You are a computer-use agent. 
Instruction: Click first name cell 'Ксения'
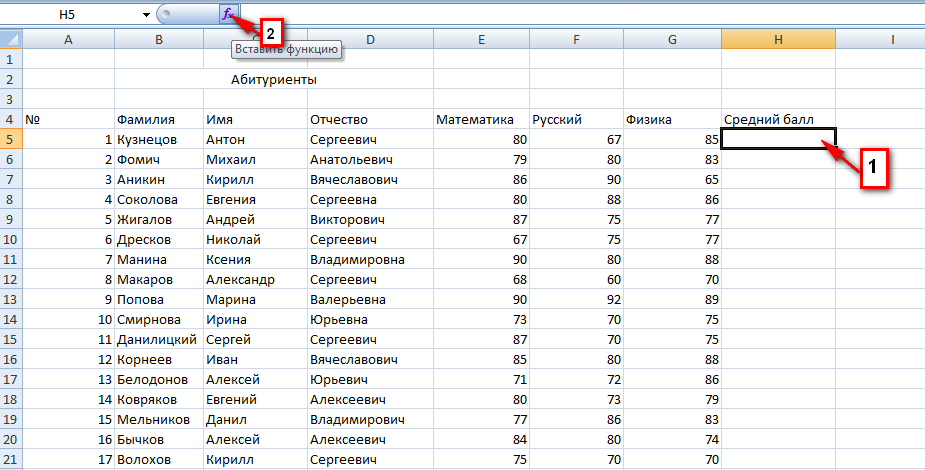pos(255,259)
